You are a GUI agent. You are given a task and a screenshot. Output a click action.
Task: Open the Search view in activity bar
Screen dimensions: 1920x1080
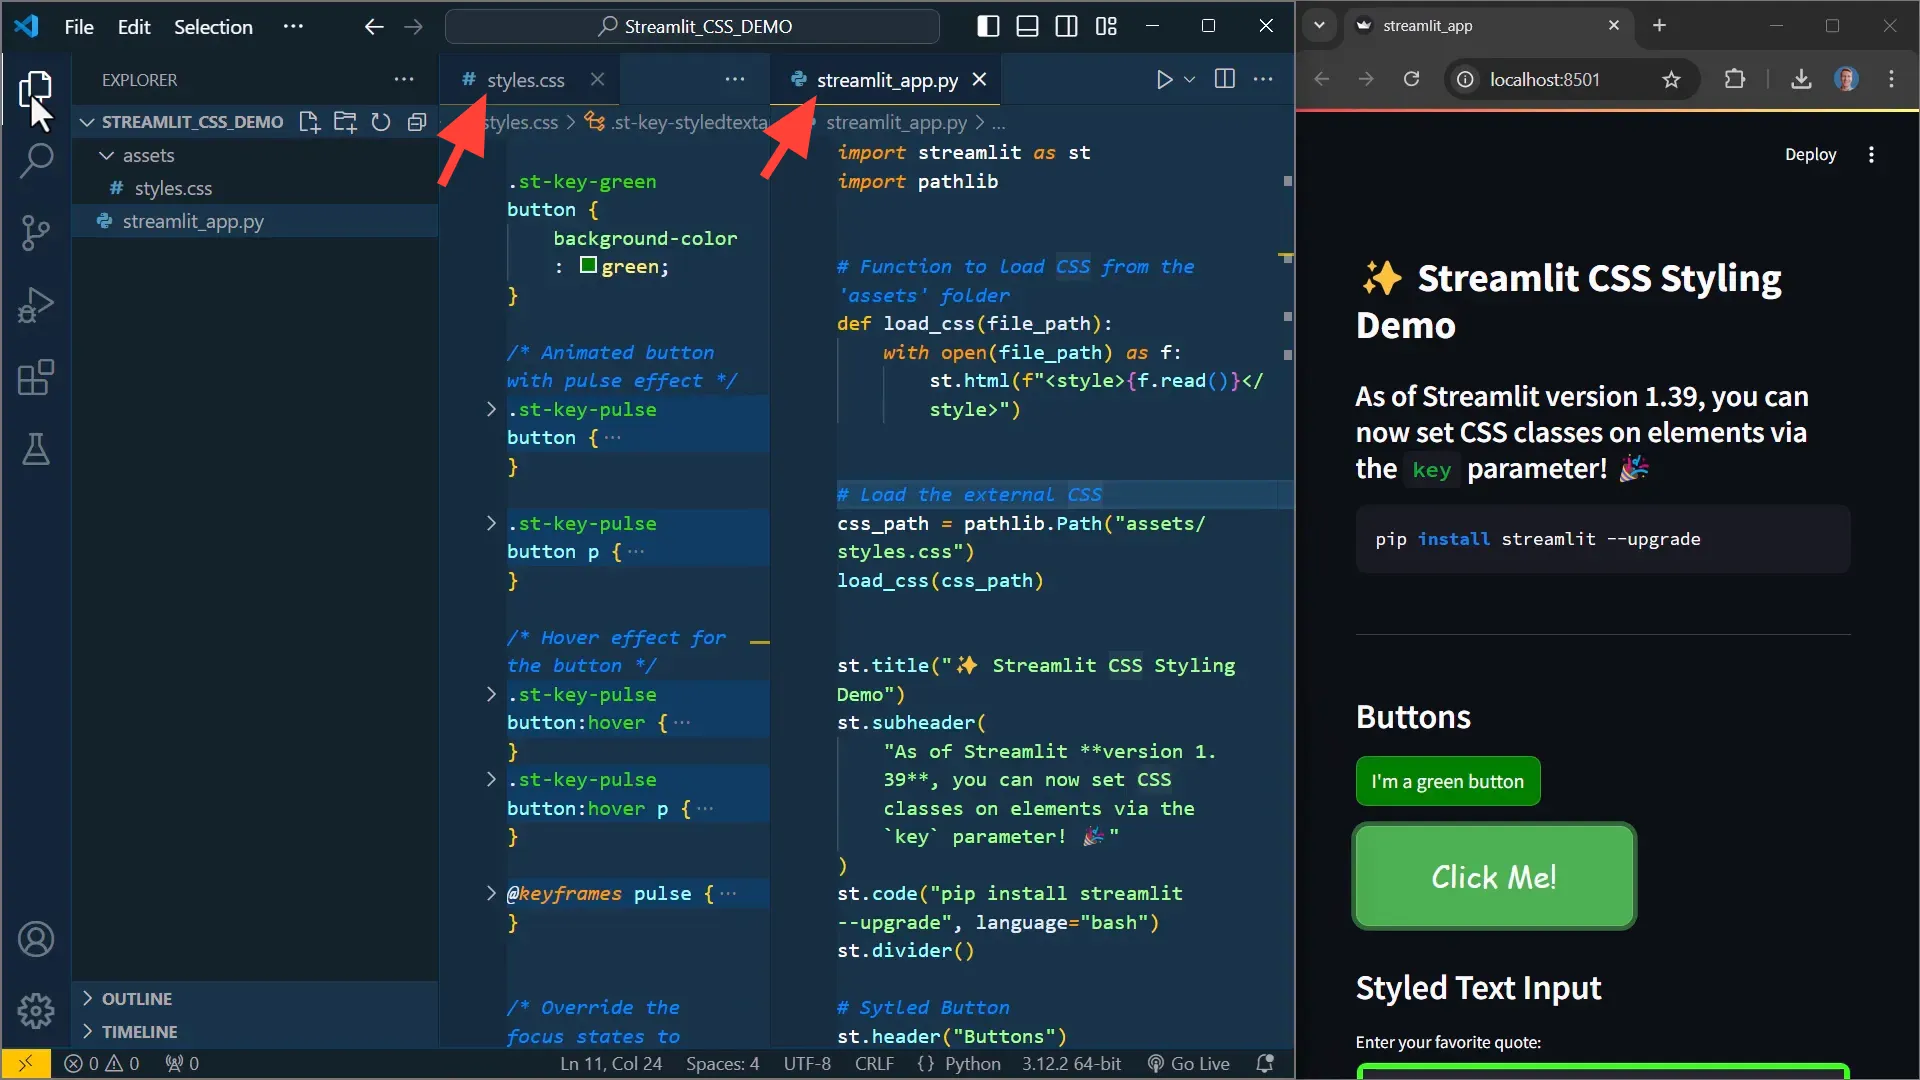click(x=36, y=160)
